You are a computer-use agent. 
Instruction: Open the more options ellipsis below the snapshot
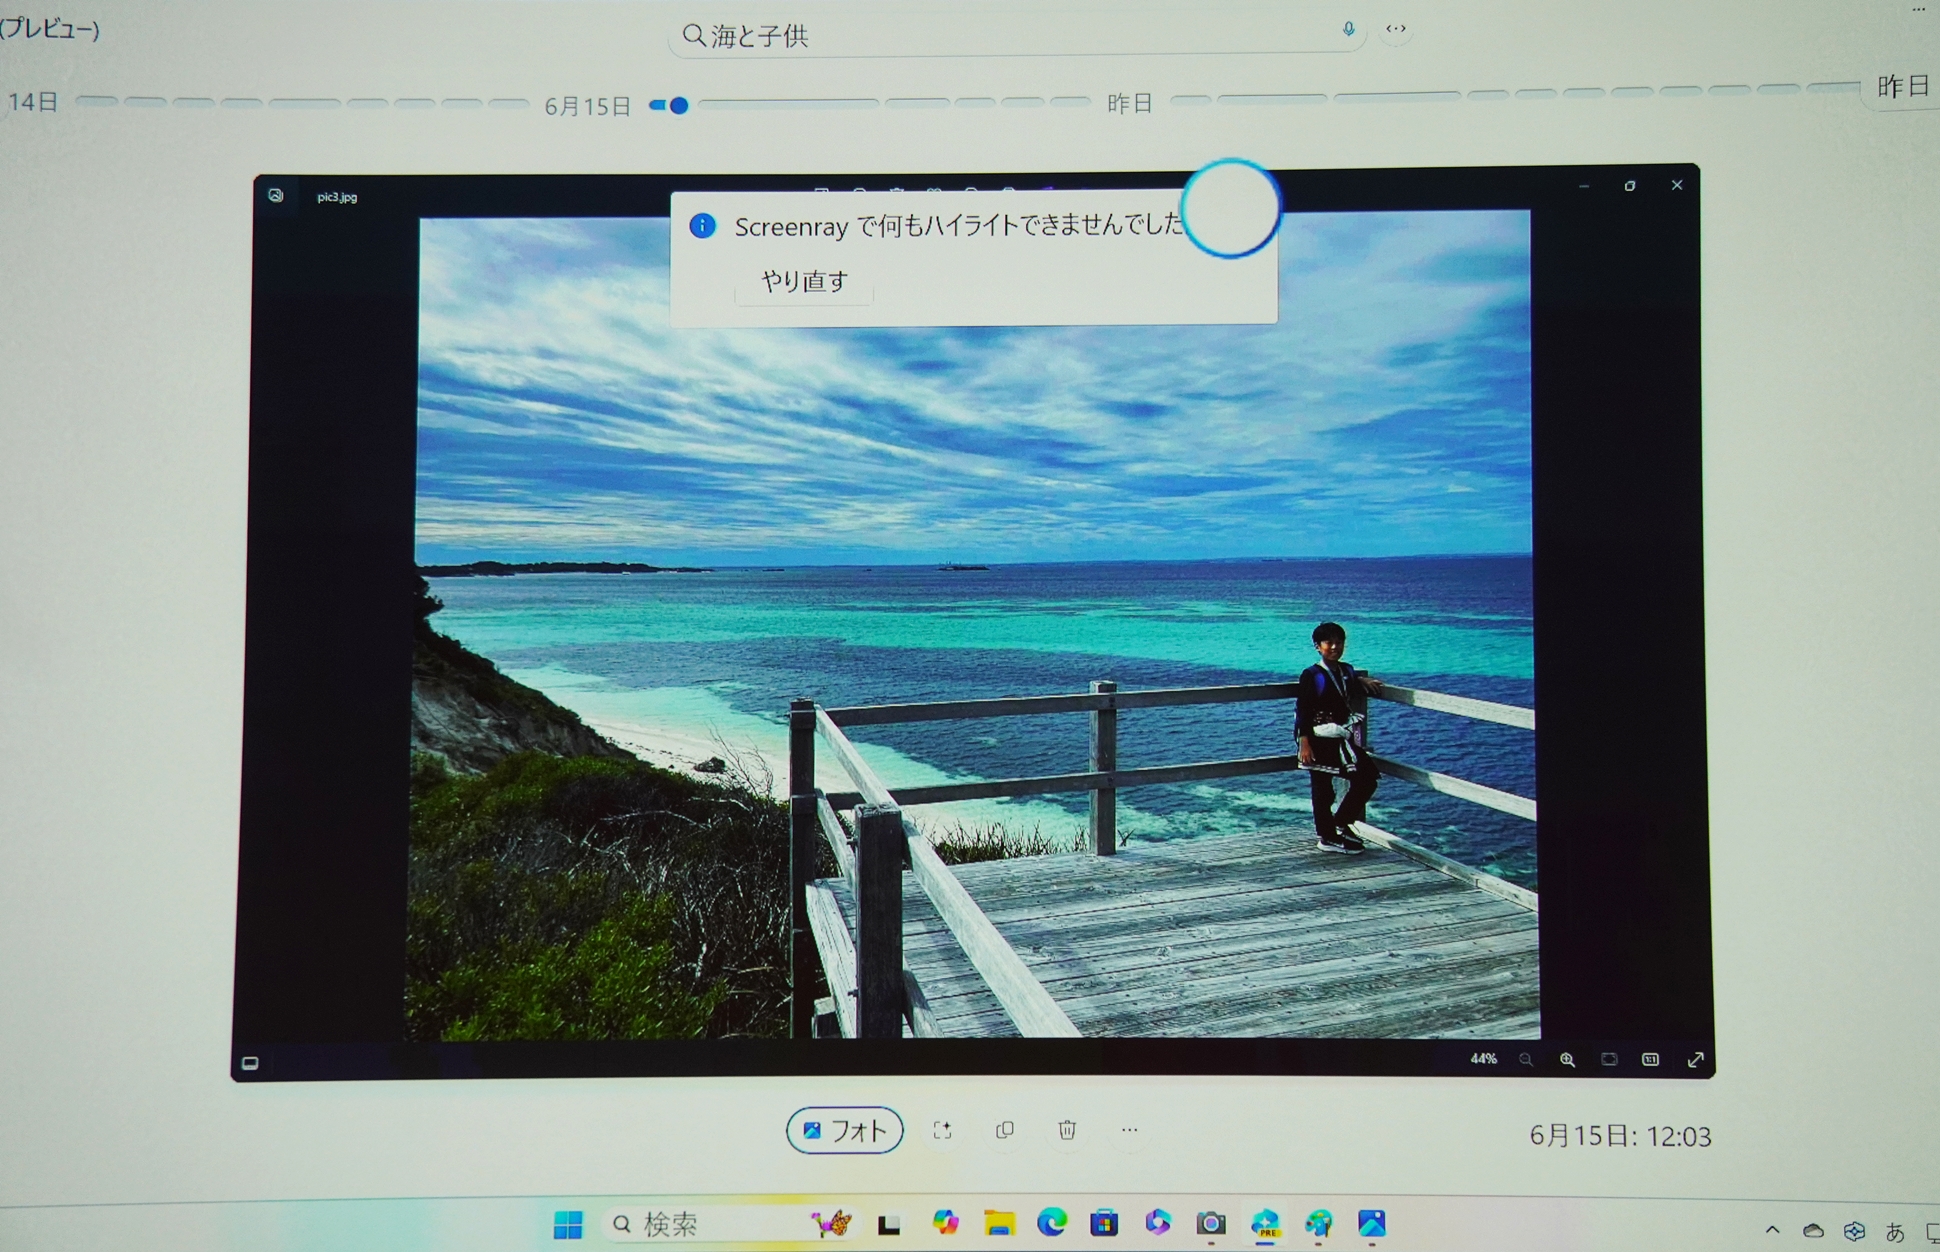1130,1130
